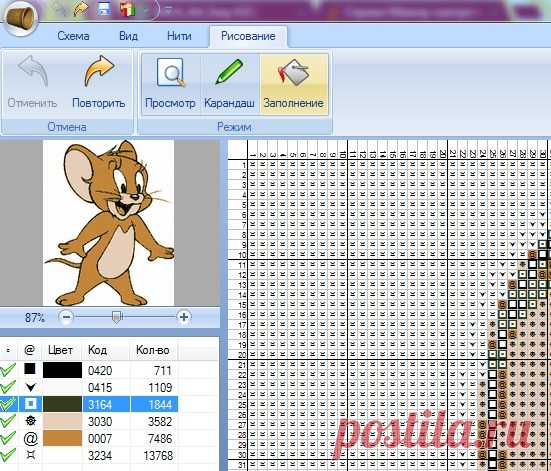Click the quantity value 3582
Image resolution: width=551 pixels, height=471 pixels.
pyautogui.click(x=160, y=421)
